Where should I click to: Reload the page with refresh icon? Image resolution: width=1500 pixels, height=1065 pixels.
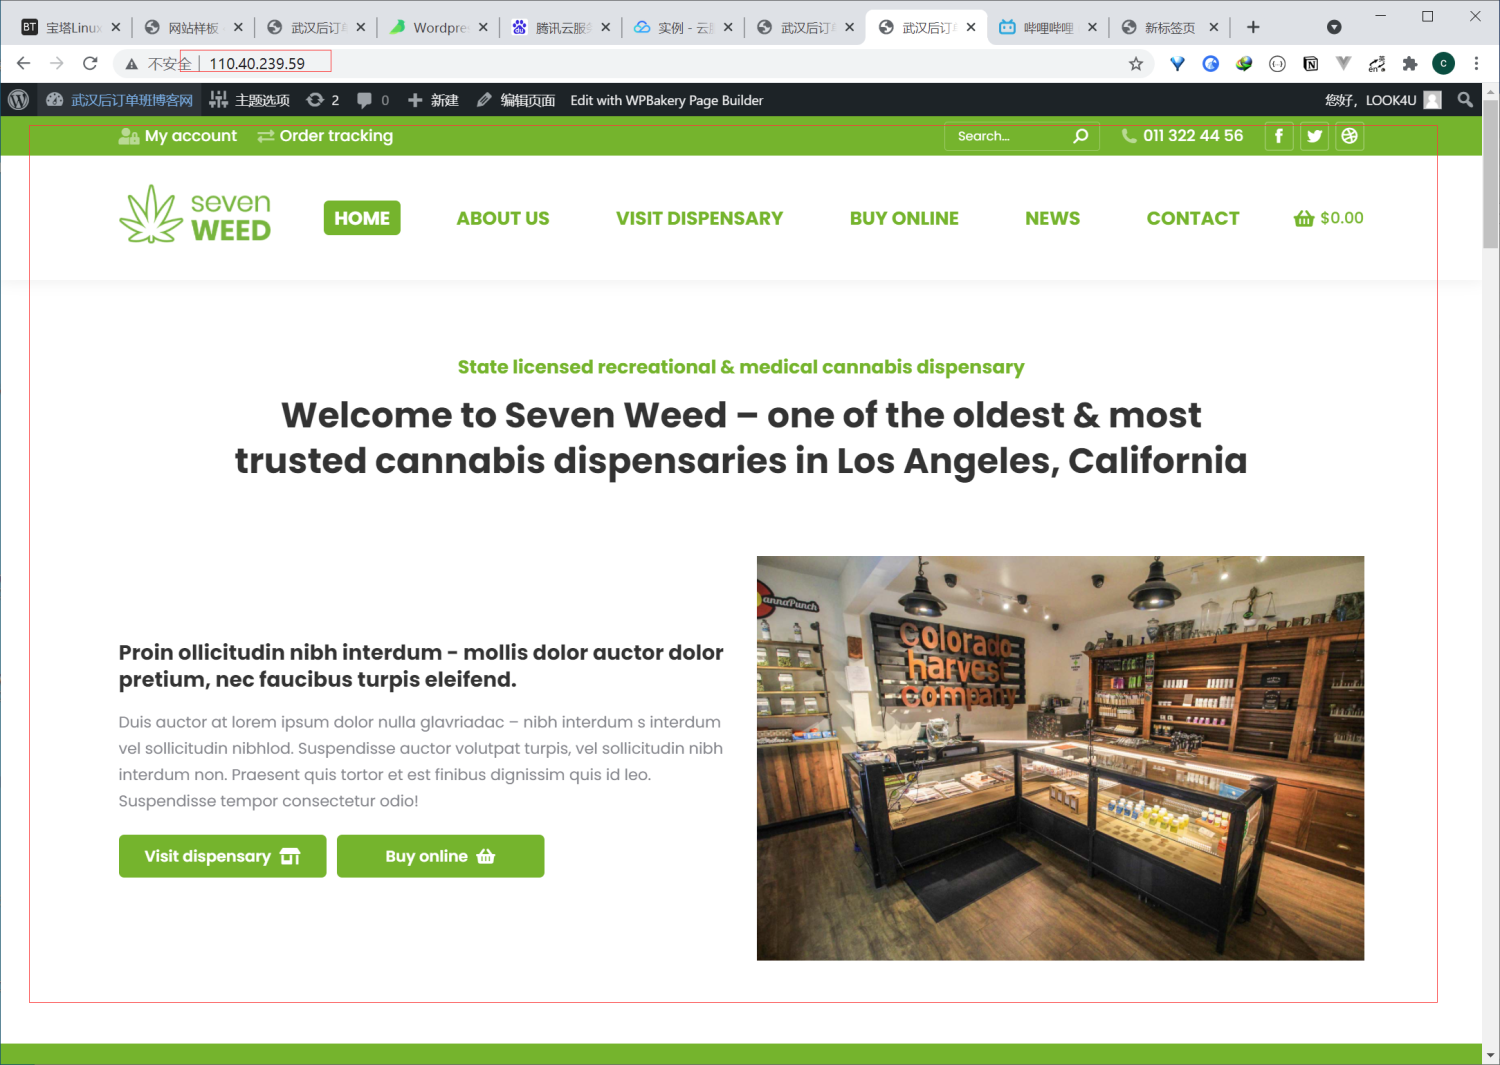coord(90,63)
